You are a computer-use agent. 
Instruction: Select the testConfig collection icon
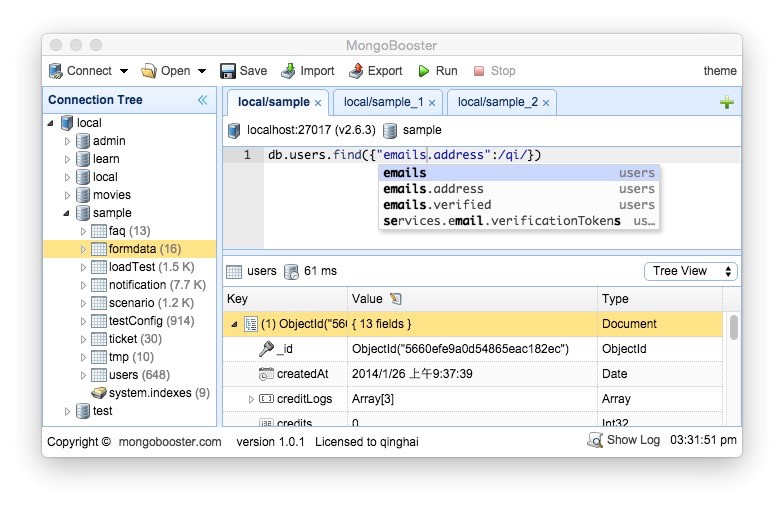click(x=98, y=321)
